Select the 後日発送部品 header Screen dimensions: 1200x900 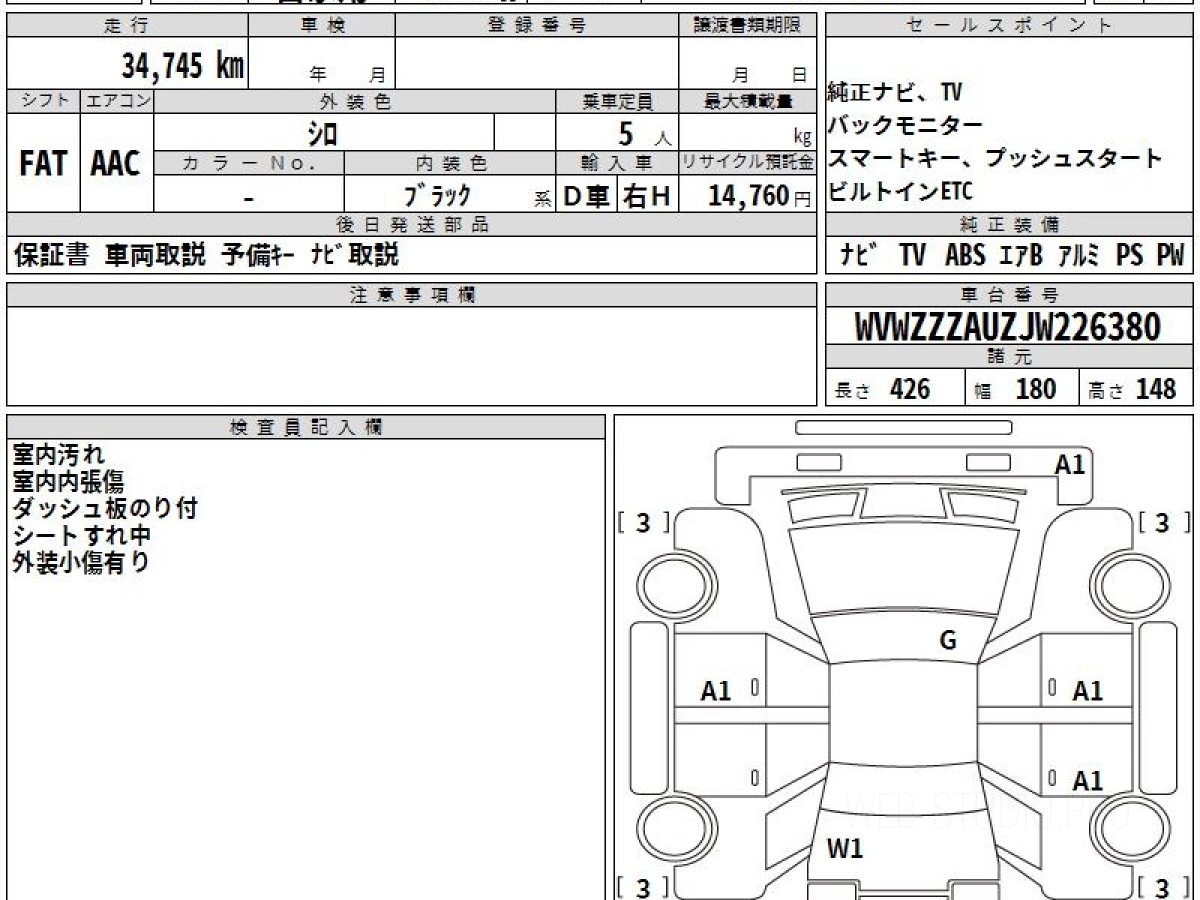tap(412, 224)
